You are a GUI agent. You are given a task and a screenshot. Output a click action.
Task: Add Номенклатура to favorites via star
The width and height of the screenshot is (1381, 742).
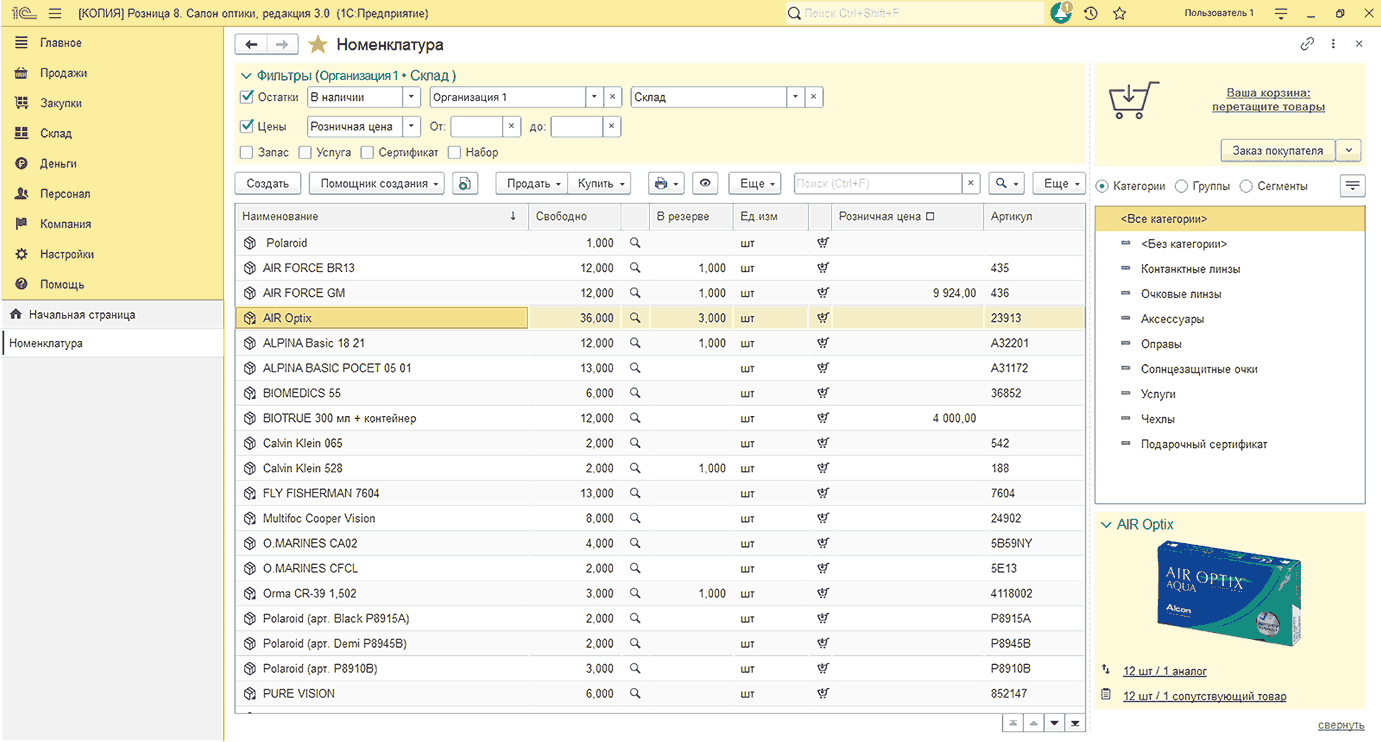(317, 44)
